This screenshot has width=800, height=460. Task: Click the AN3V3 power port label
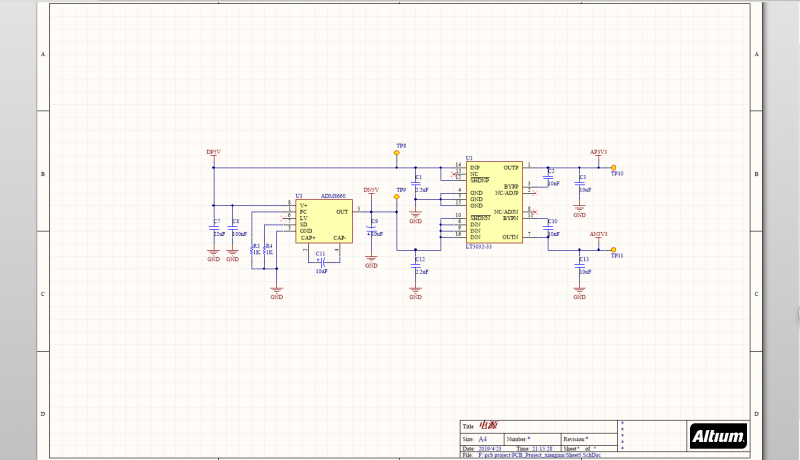(x=598, y=234)
